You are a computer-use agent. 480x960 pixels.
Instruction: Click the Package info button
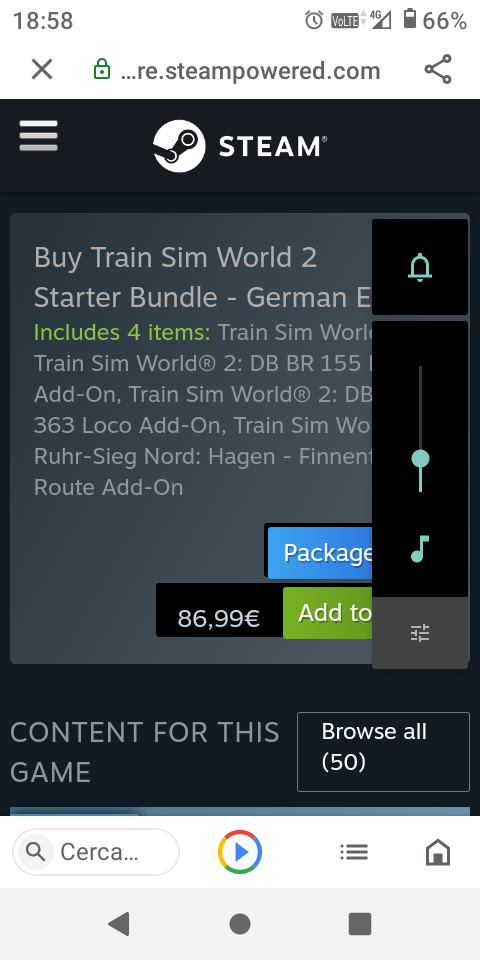(320, 552)
